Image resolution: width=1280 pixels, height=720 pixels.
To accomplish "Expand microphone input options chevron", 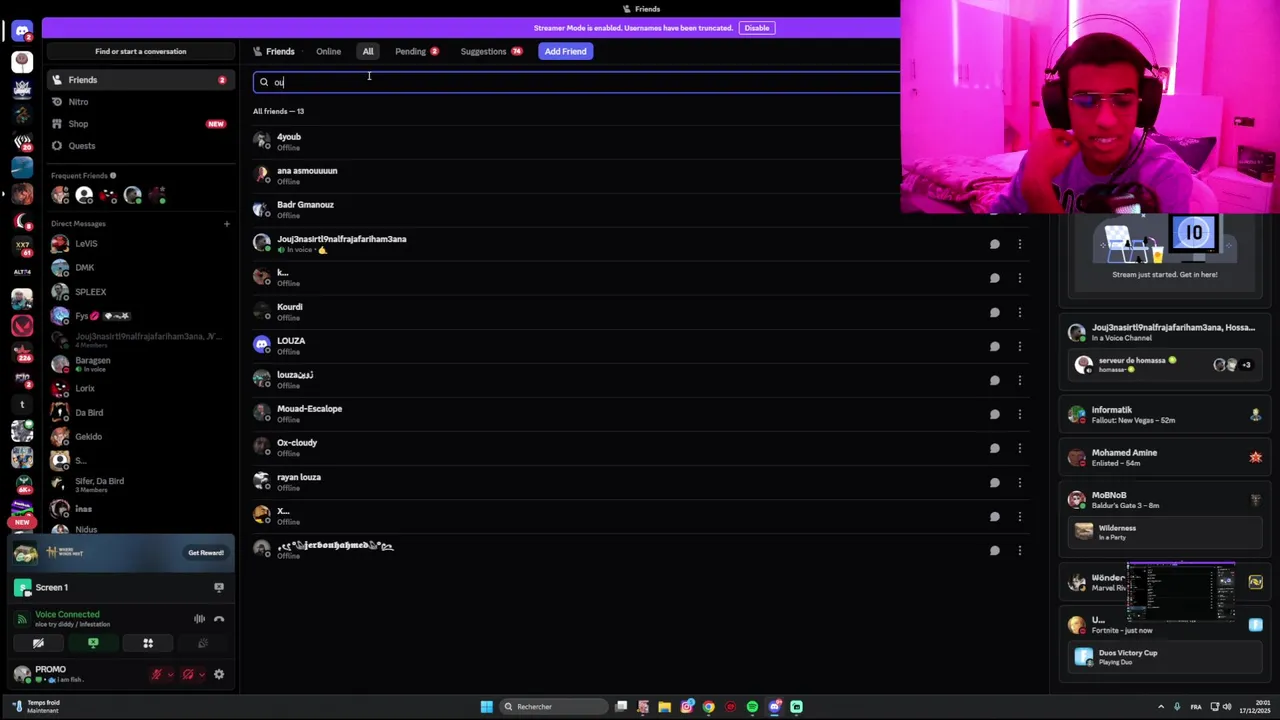I will tap(170, 675).
